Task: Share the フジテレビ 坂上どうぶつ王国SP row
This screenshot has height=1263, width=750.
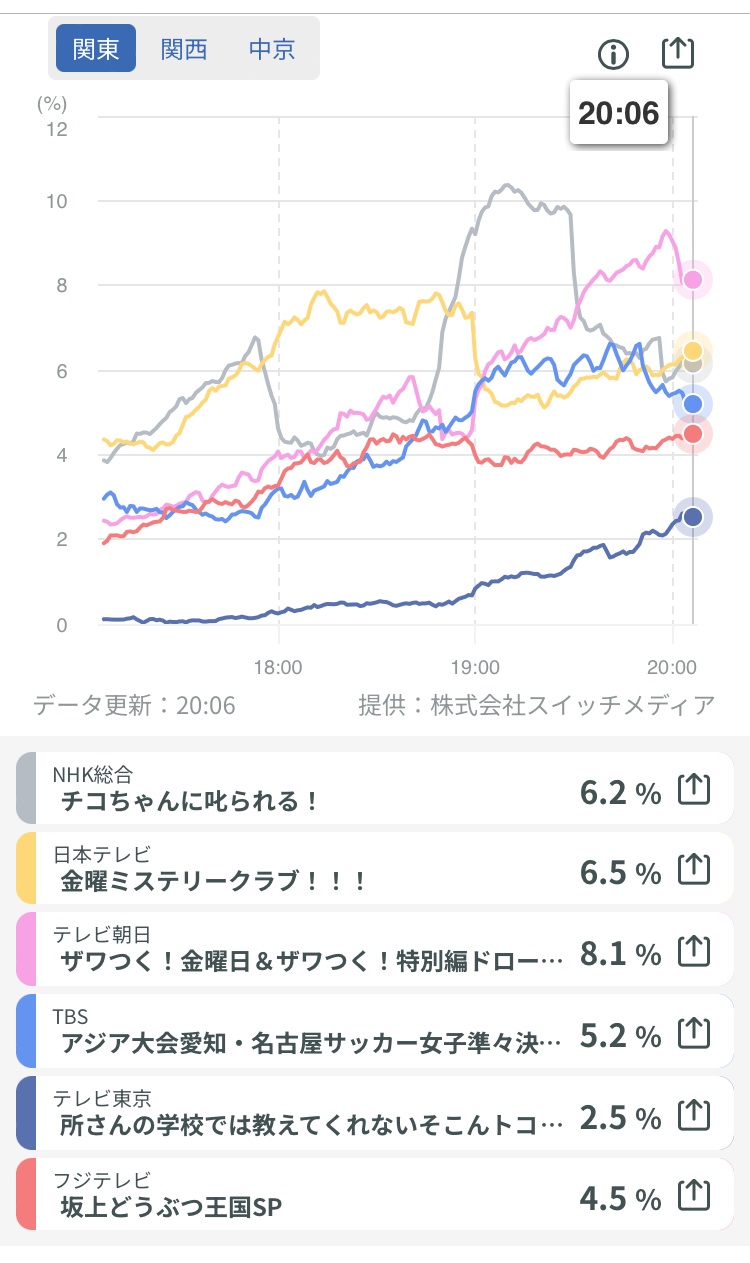Action: point(694,1195)
